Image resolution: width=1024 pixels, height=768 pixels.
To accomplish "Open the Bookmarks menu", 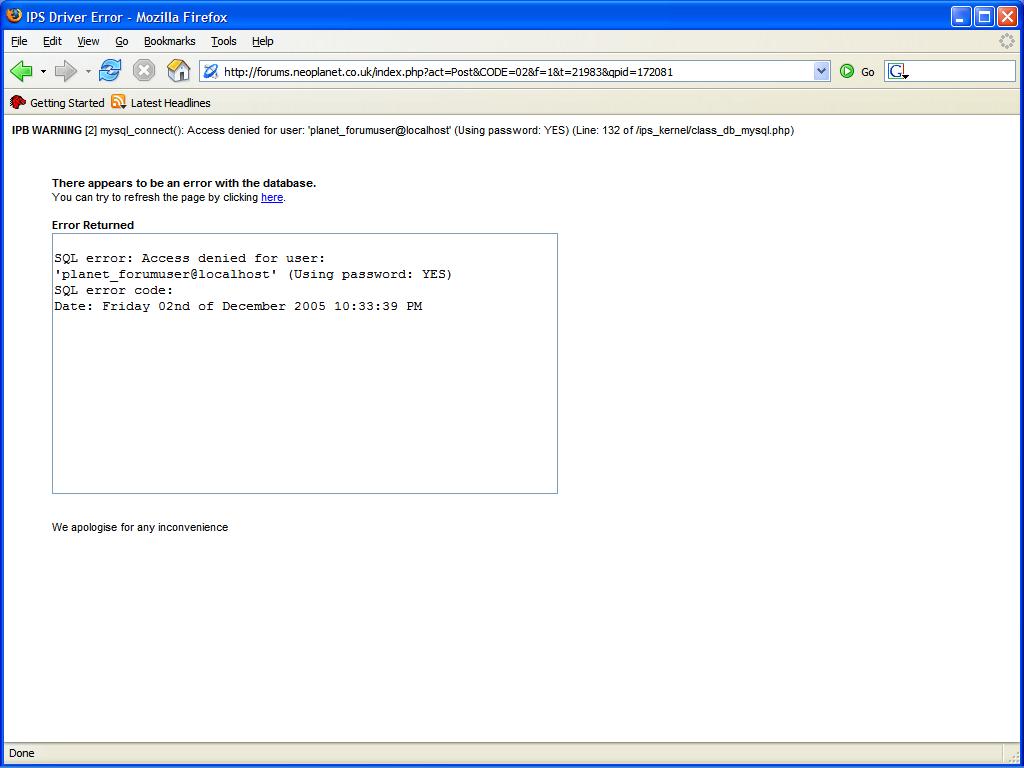I will (170, 41).
